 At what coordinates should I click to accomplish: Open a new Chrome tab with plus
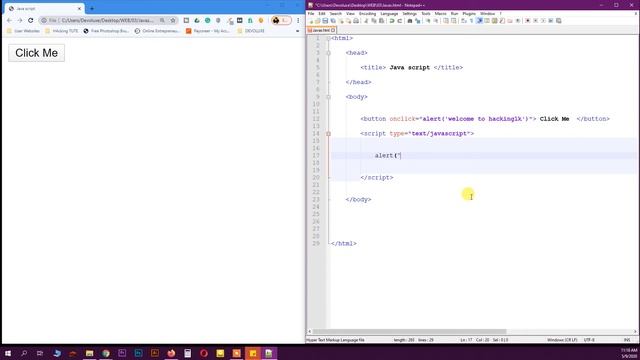tap(92, 8)
